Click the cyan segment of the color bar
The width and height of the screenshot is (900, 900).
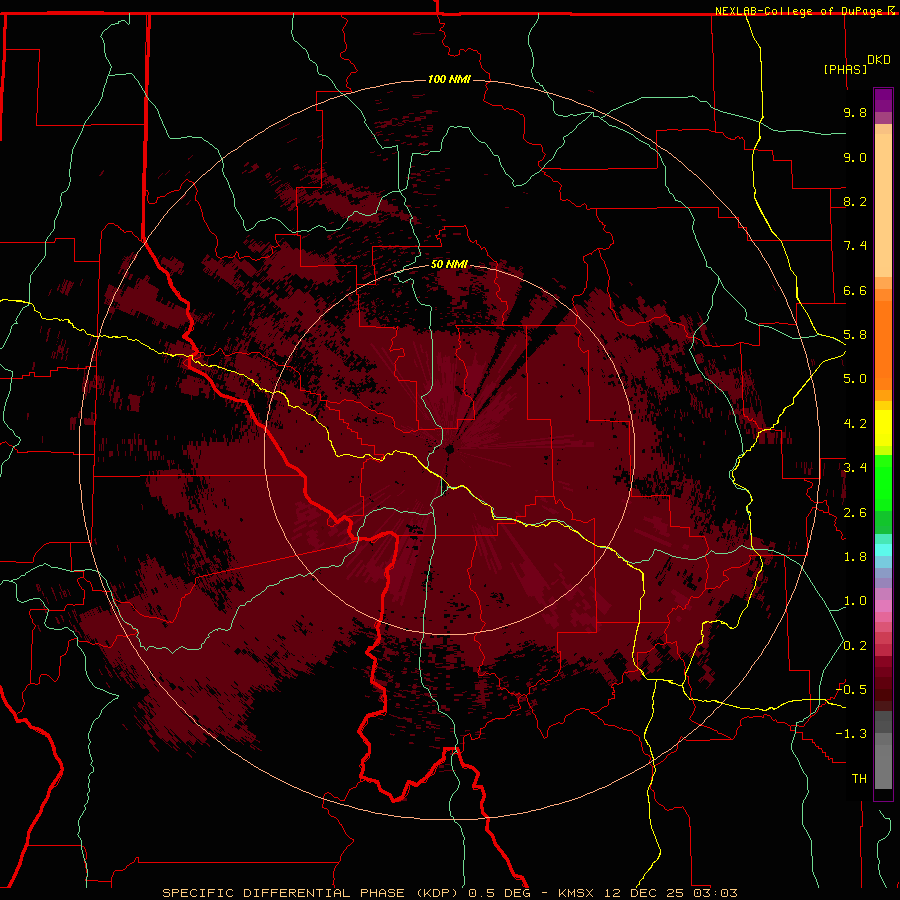[x=883, y=550]
